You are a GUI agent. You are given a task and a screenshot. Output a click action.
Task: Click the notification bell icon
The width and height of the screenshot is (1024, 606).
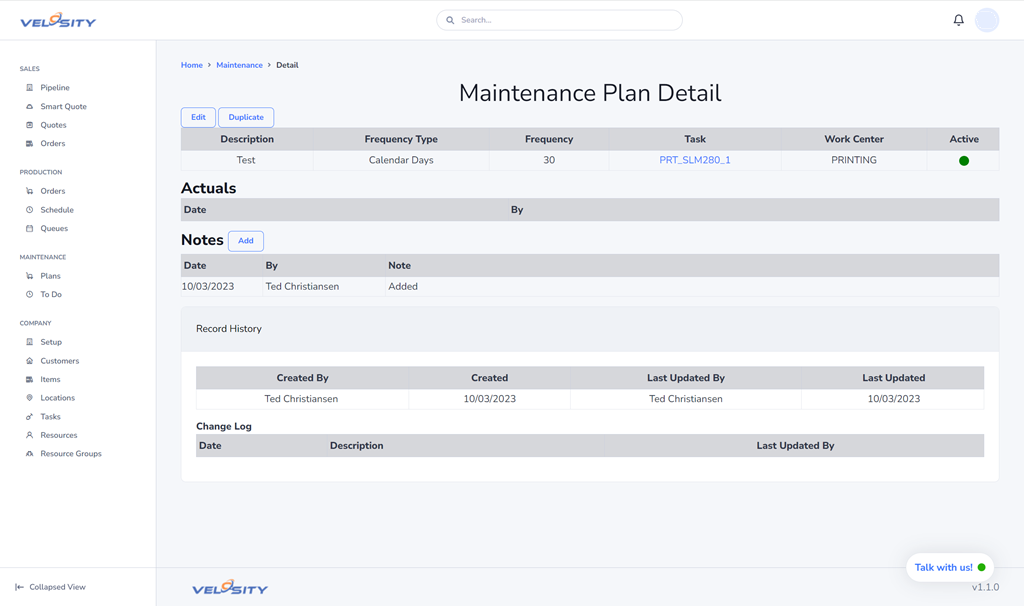coord(958,20)
